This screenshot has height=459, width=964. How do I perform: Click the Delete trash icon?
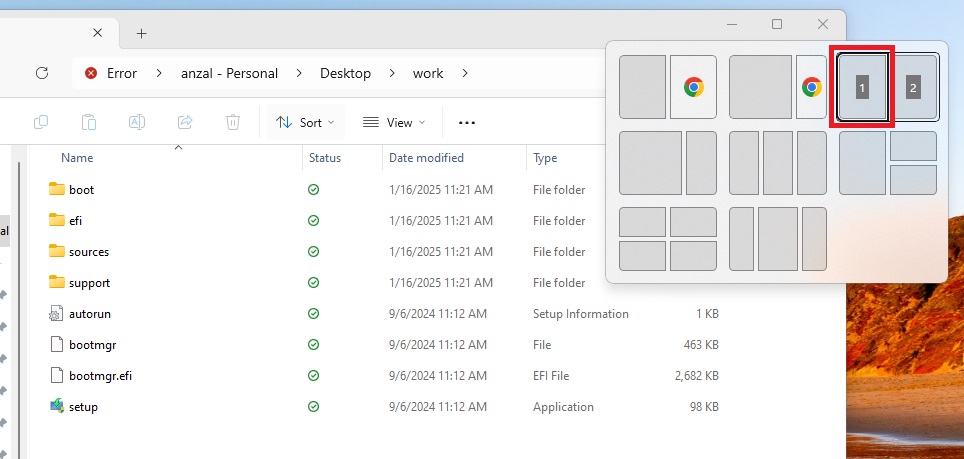233,122
